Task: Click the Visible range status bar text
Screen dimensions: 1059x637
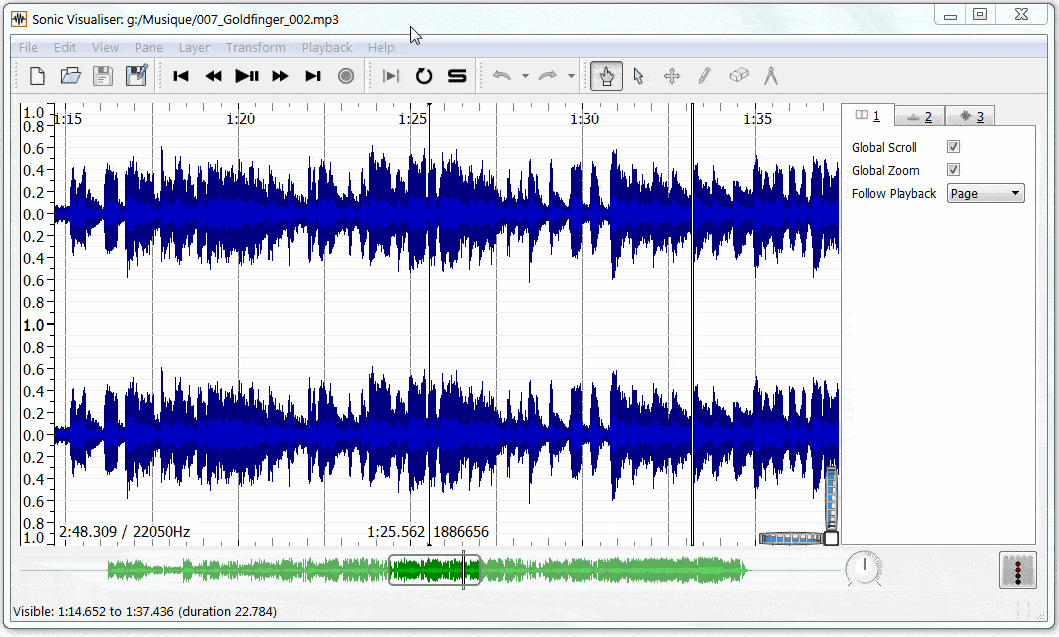Action: pyautogui.click(x=145, y=611)
